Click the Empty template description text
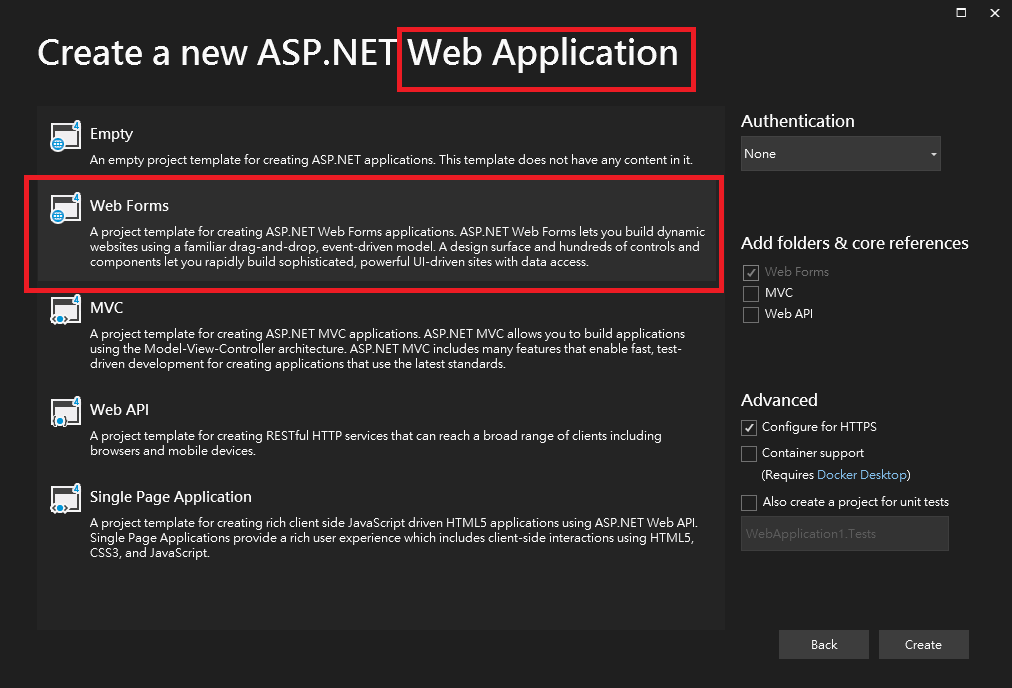Screen dimensions: 1012x688 click(391, 160)
